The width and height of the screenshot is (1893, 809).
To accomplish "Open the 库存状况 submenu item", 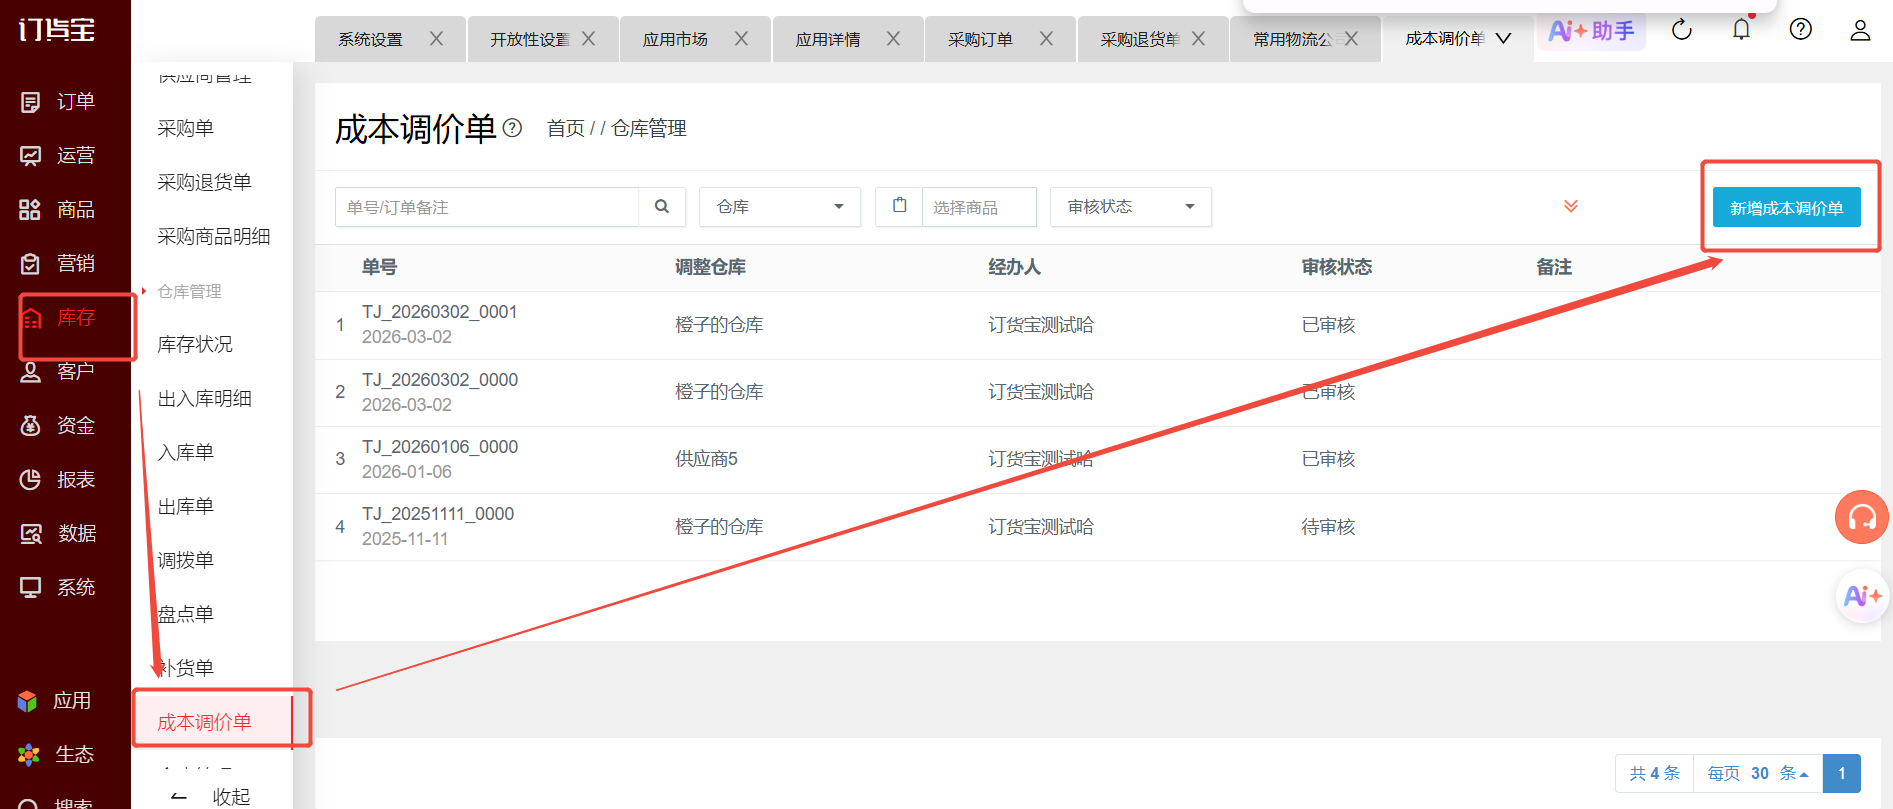I will [195, 344].
